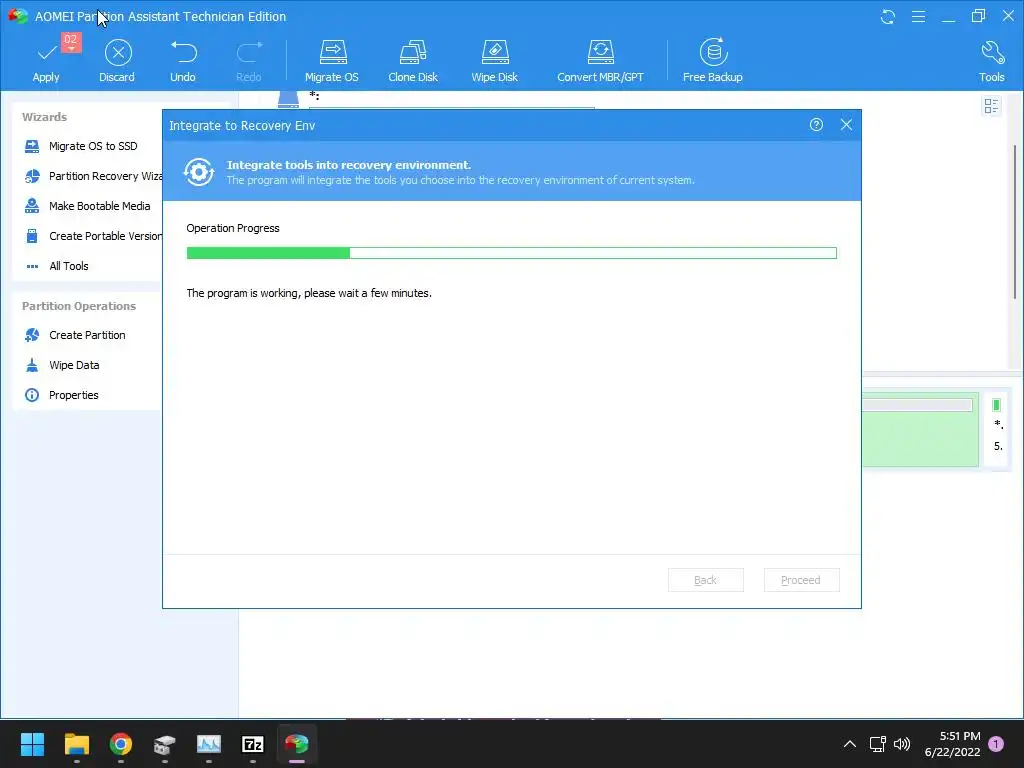Click the pending operations 02 badge
The width and height of the screenshot is (1024, 768).
(71, 41)
